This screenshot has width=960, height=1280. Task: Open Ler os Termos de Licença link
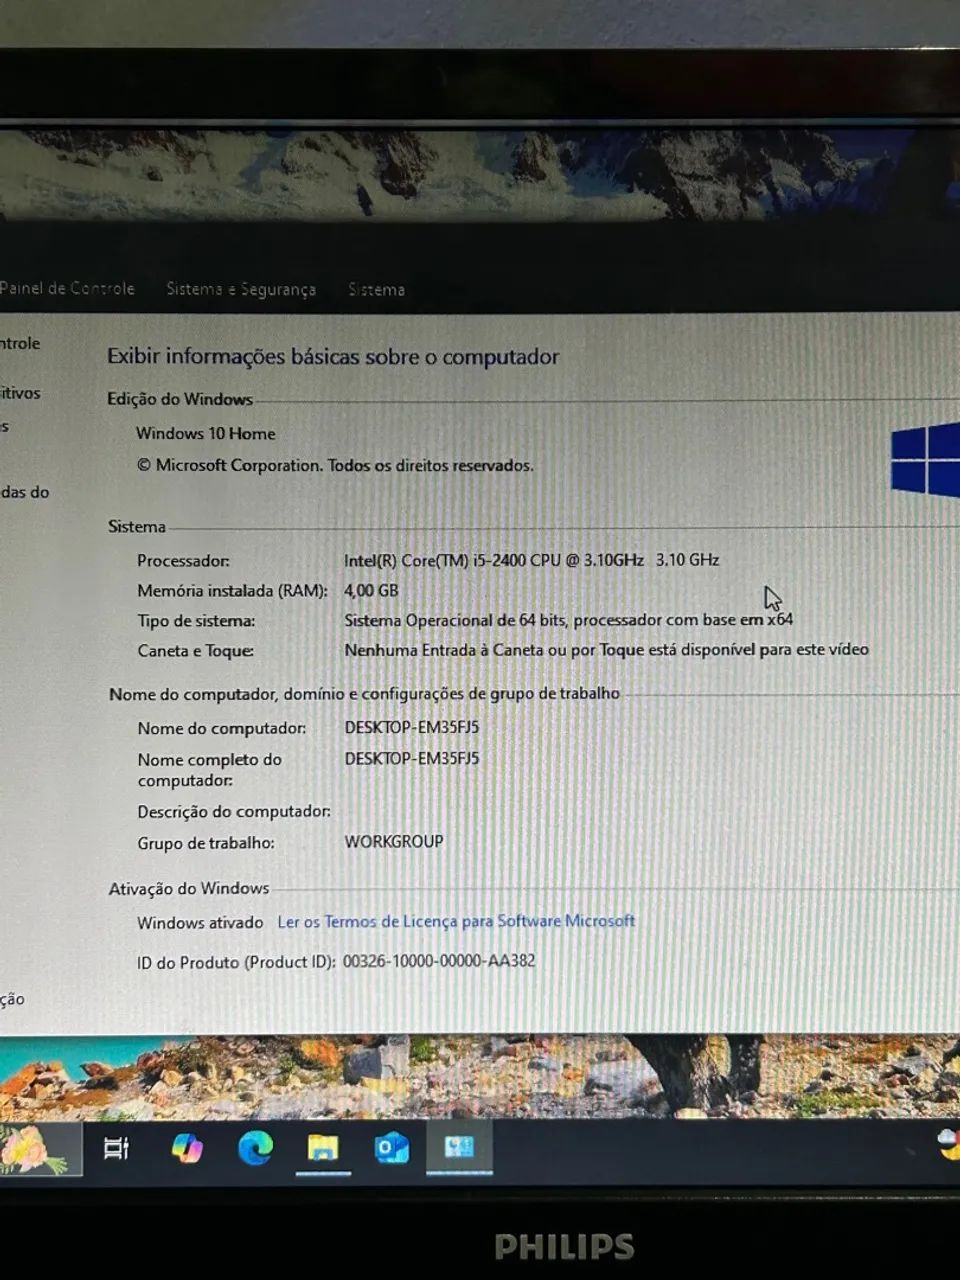tap(456, 921)
